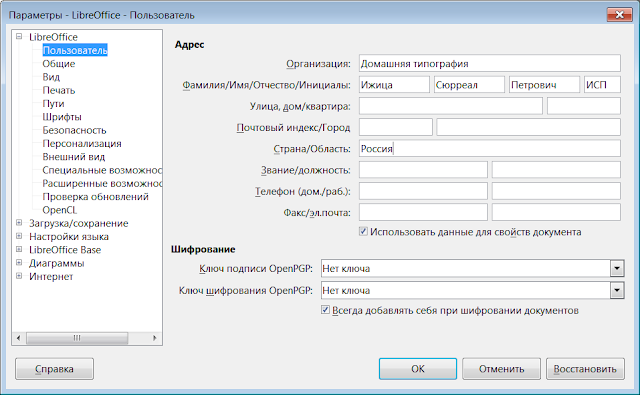
Task: Click the surname field containing Ижица
Action: pyautogui.click(x=394, y=84)
